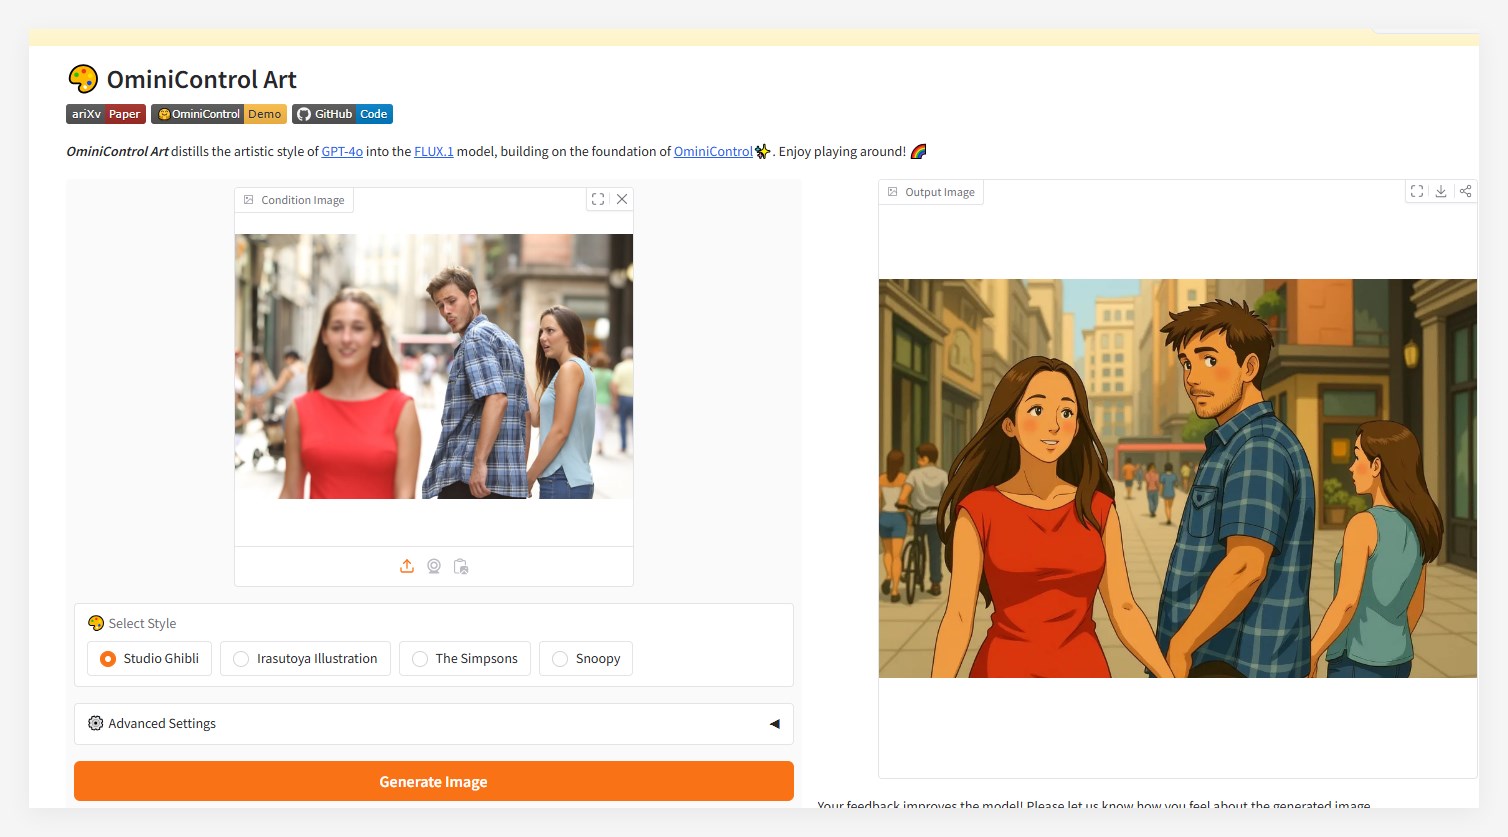The height and width of the screenshot is (837, 1508).
Task: Open the webcam capture source icon
Action: 434,566
